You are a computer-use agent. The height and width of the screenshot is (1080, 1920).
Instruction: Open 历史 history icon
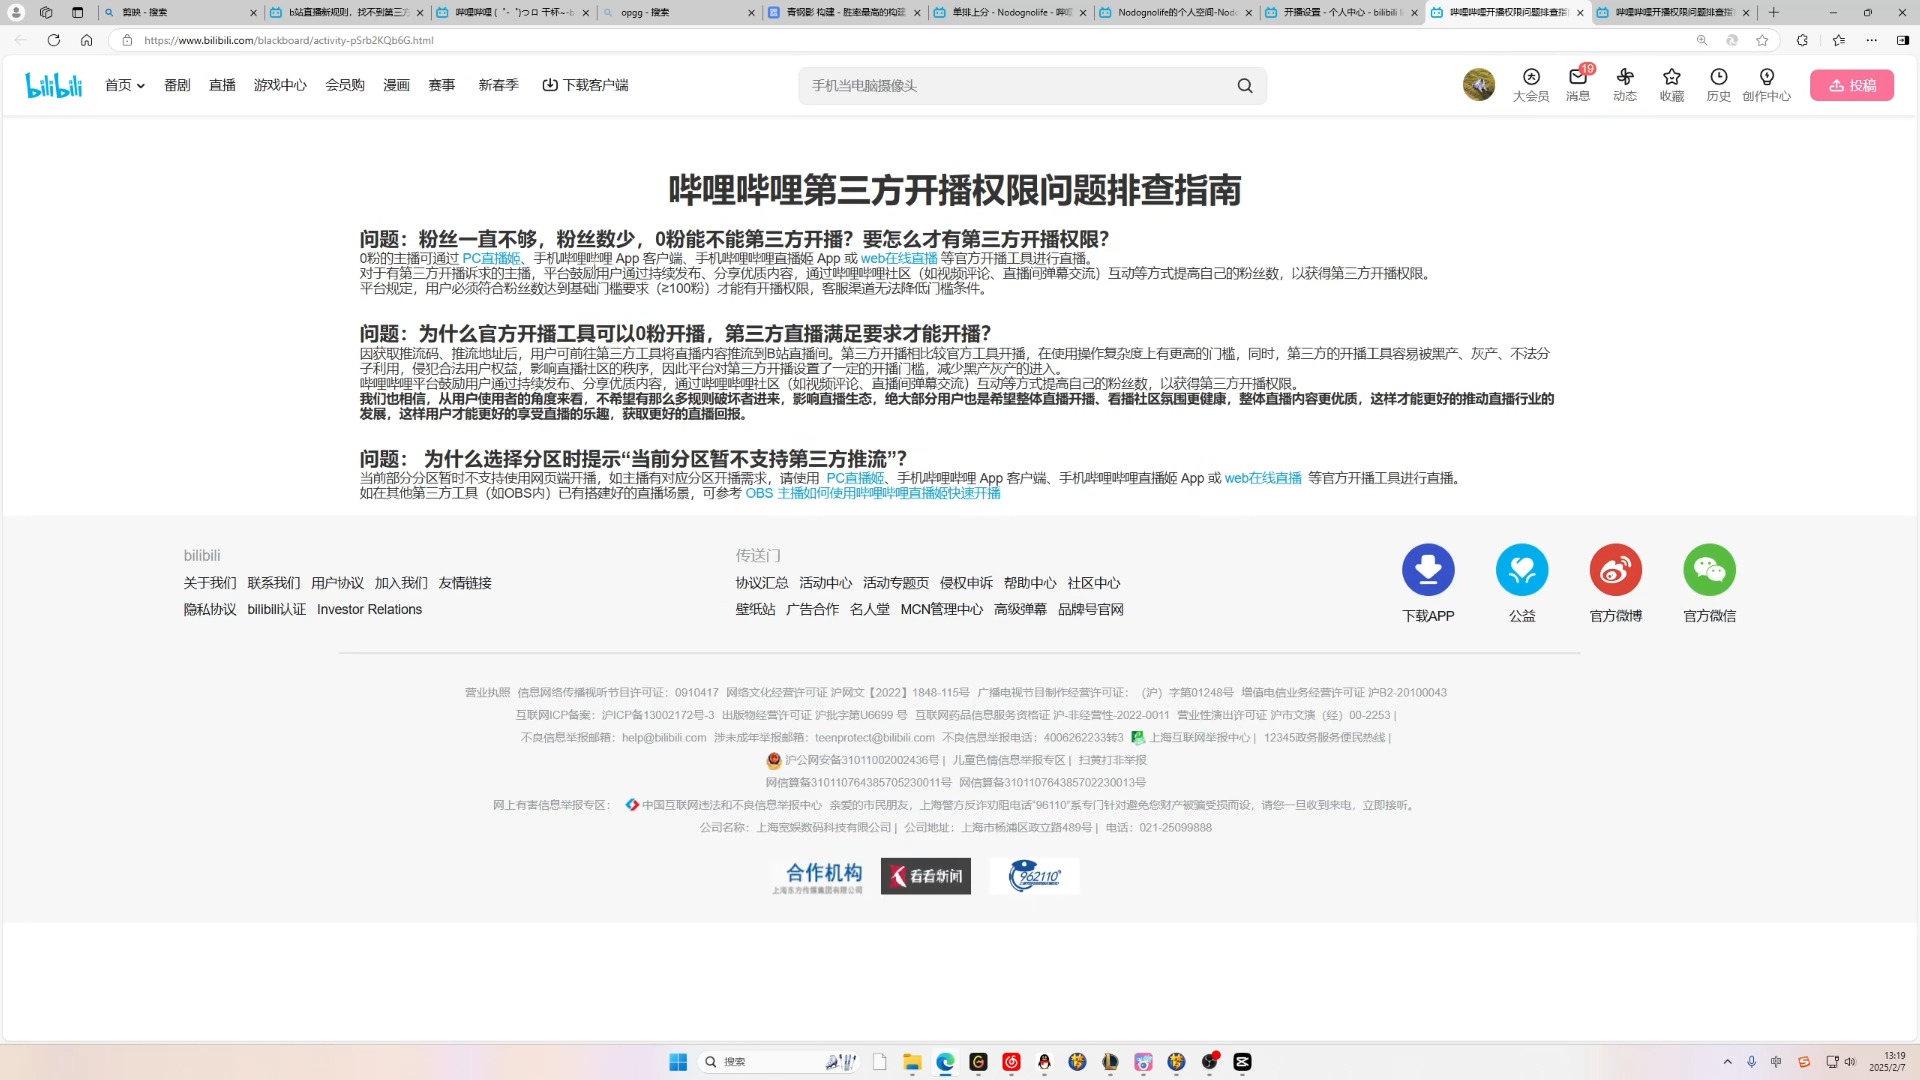pos(1719,85)
